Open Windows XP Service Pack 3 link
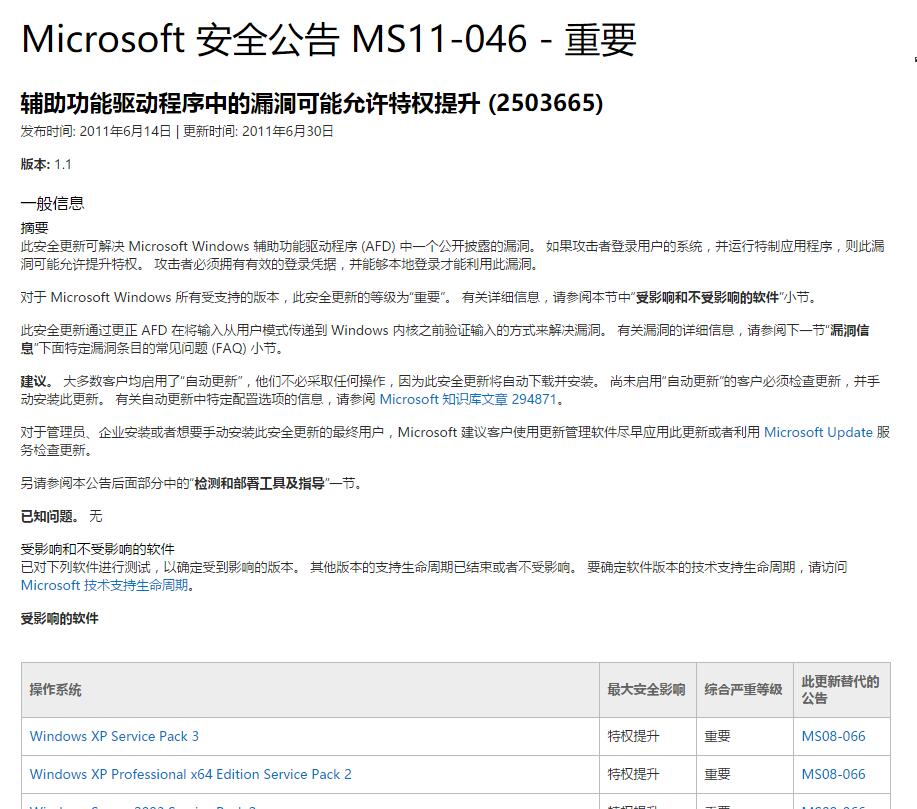Screen dimensions: 917x809 tap(114, 736)
